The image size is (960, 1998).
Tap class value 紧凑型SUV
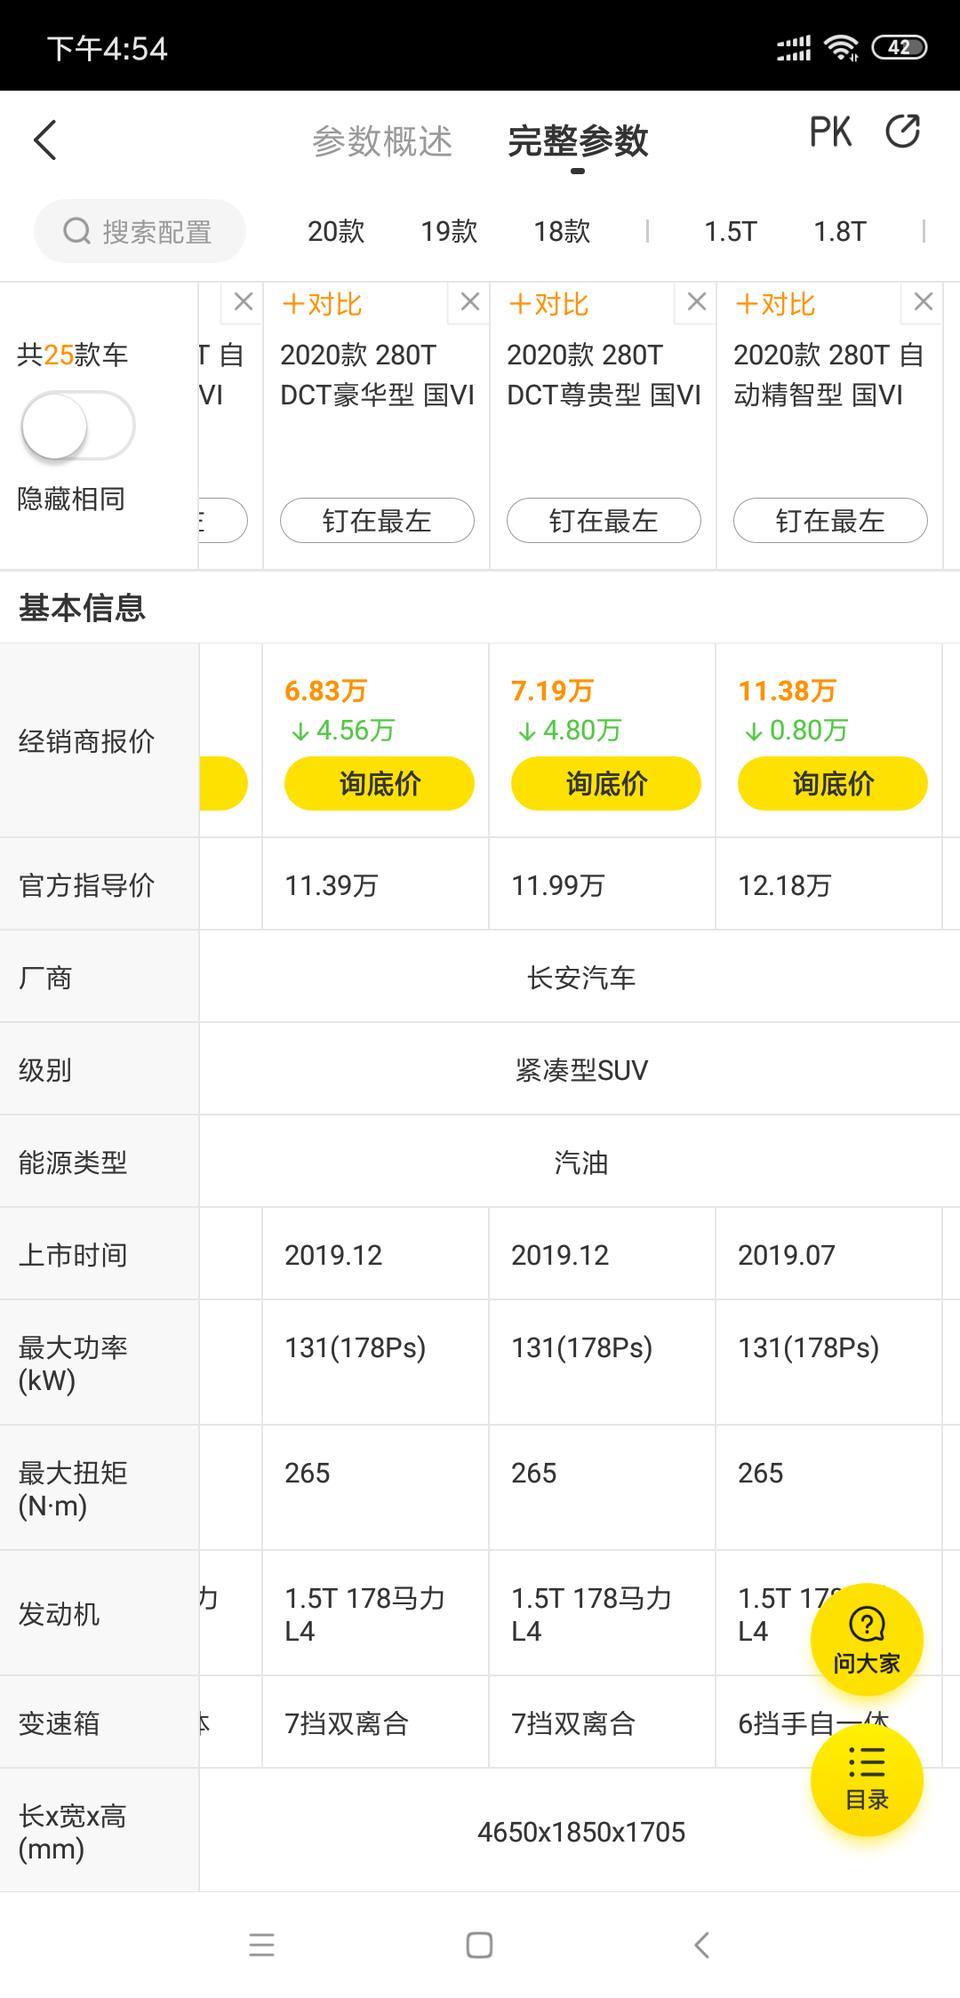(x=581, y=1070)
